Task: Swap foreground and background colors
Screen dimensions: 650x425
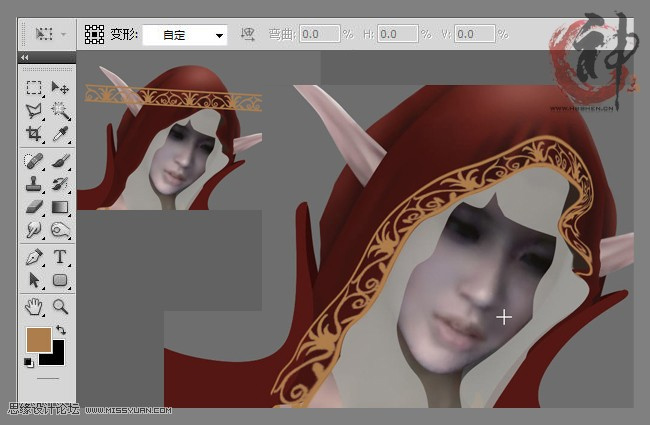Action: point(61,330)
